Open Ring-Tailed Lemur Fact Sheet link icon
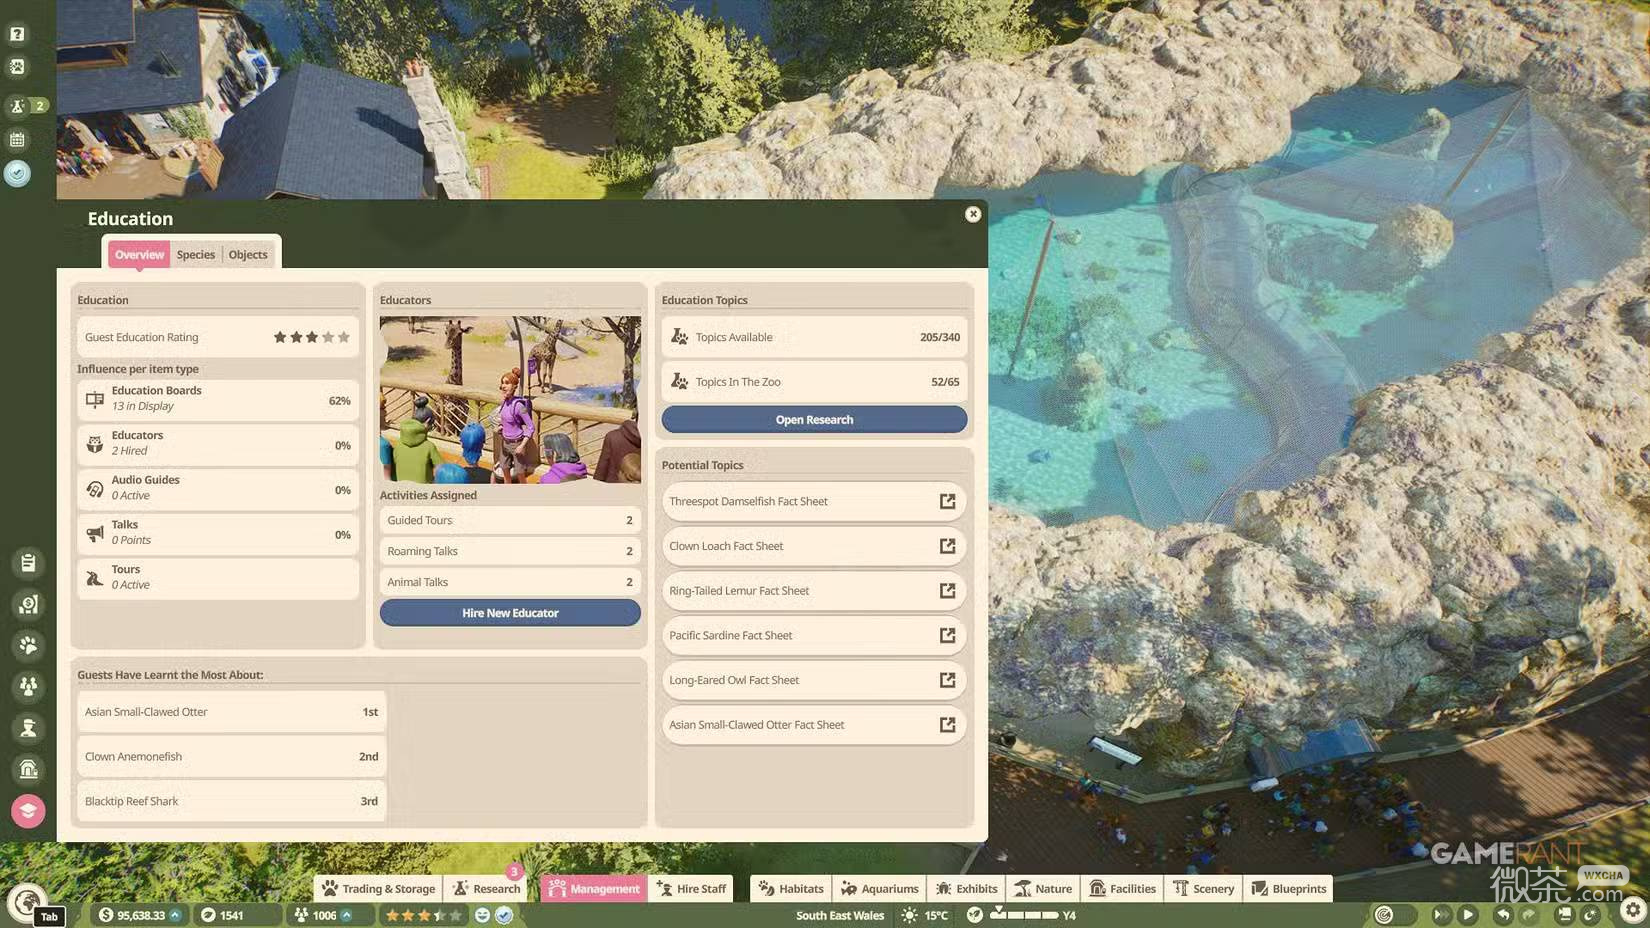1650x928 pixels. tap(947, 591)
